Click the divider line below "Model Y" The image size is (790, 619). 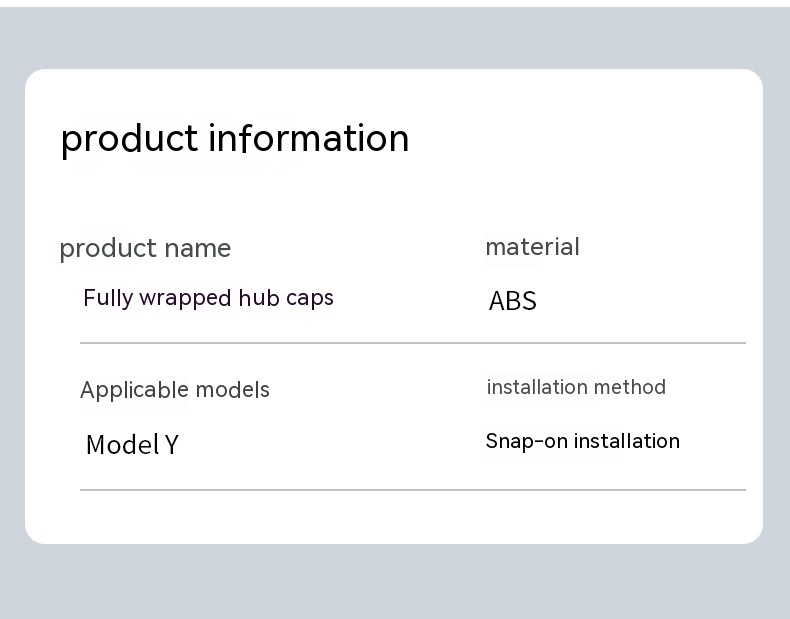(412, 490)
